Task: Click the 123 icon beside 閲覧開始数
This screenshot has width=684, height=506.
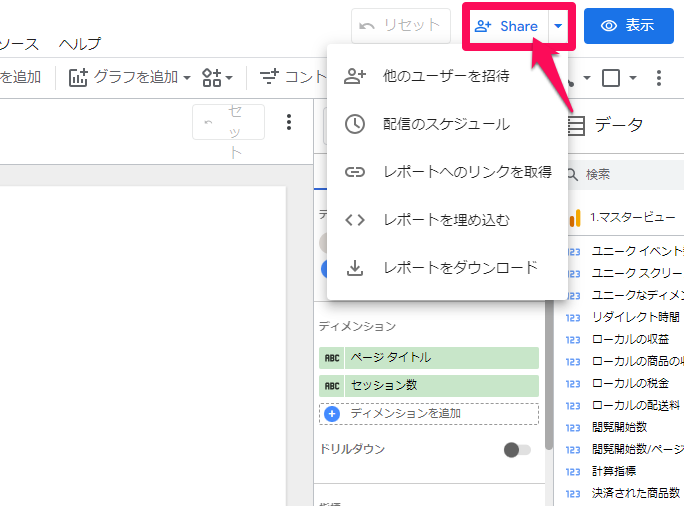Action: tap(573, 428)
